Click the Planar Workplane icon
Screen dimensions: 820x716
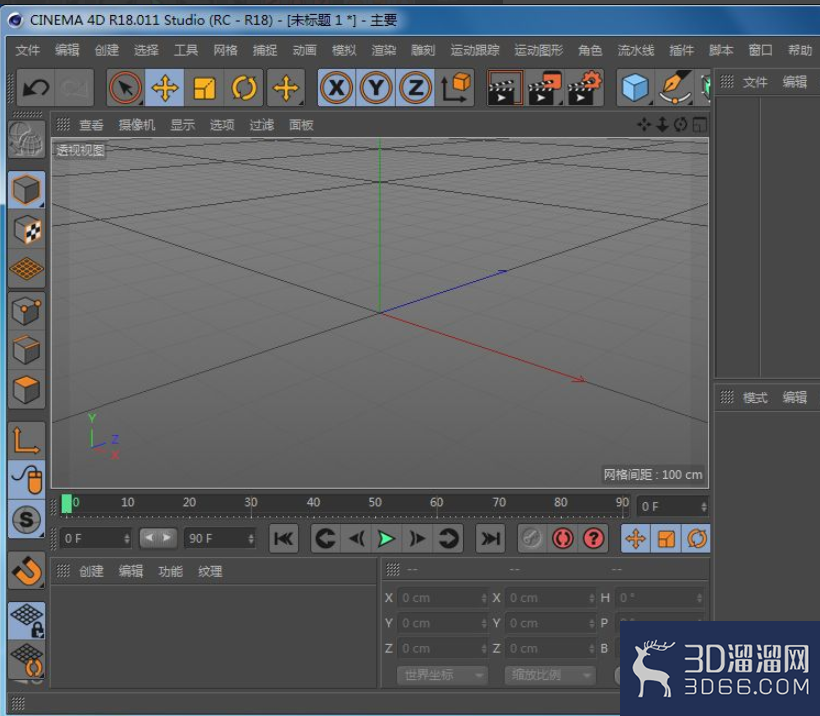click(26, 661)
